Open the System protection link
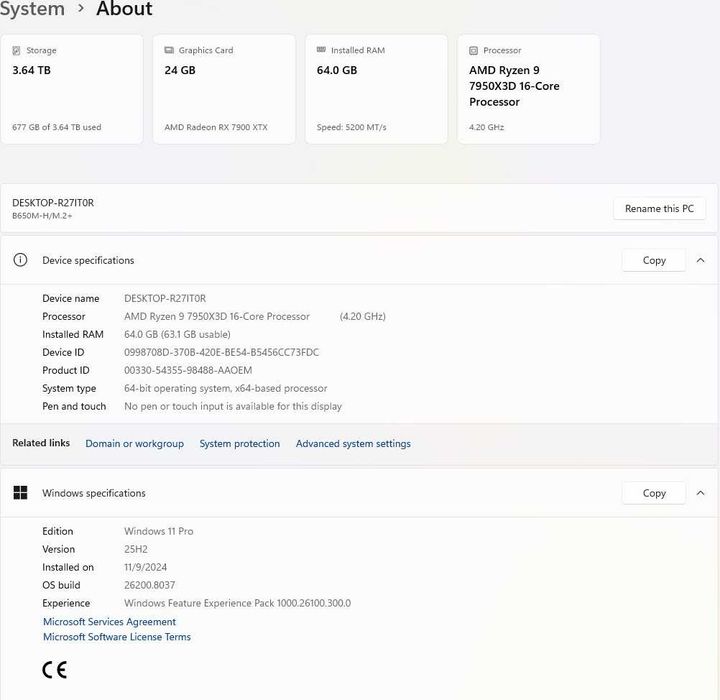This screenshot has height=700, width=720. tap(239, 444)
